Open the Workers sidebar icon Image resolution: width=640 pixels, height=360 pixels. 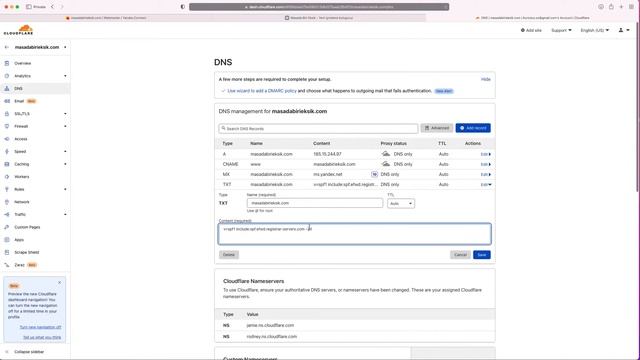point(7,177)
